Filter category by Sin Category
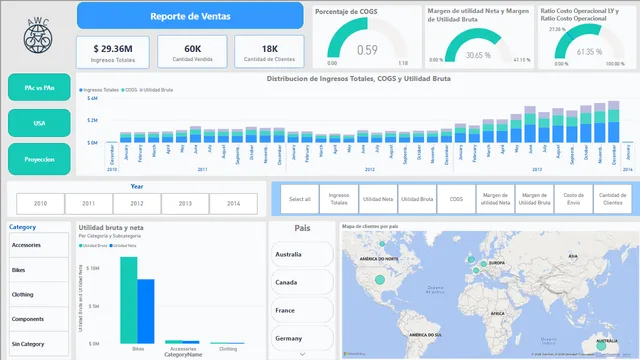 pos(39,344)
